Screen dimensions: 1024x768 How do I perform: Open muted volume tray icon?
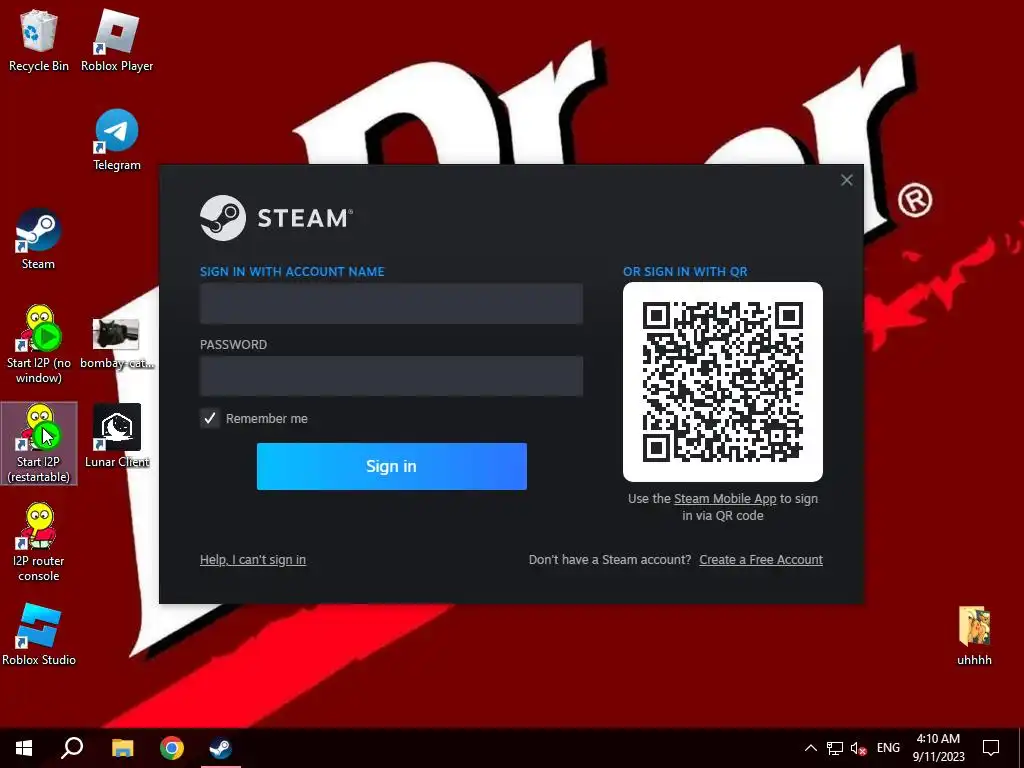858,748
